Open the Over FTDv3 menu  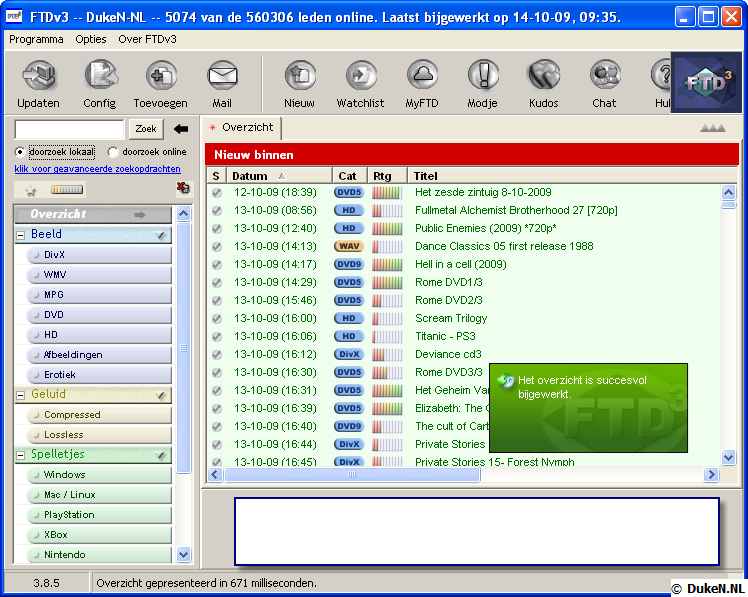147,39
